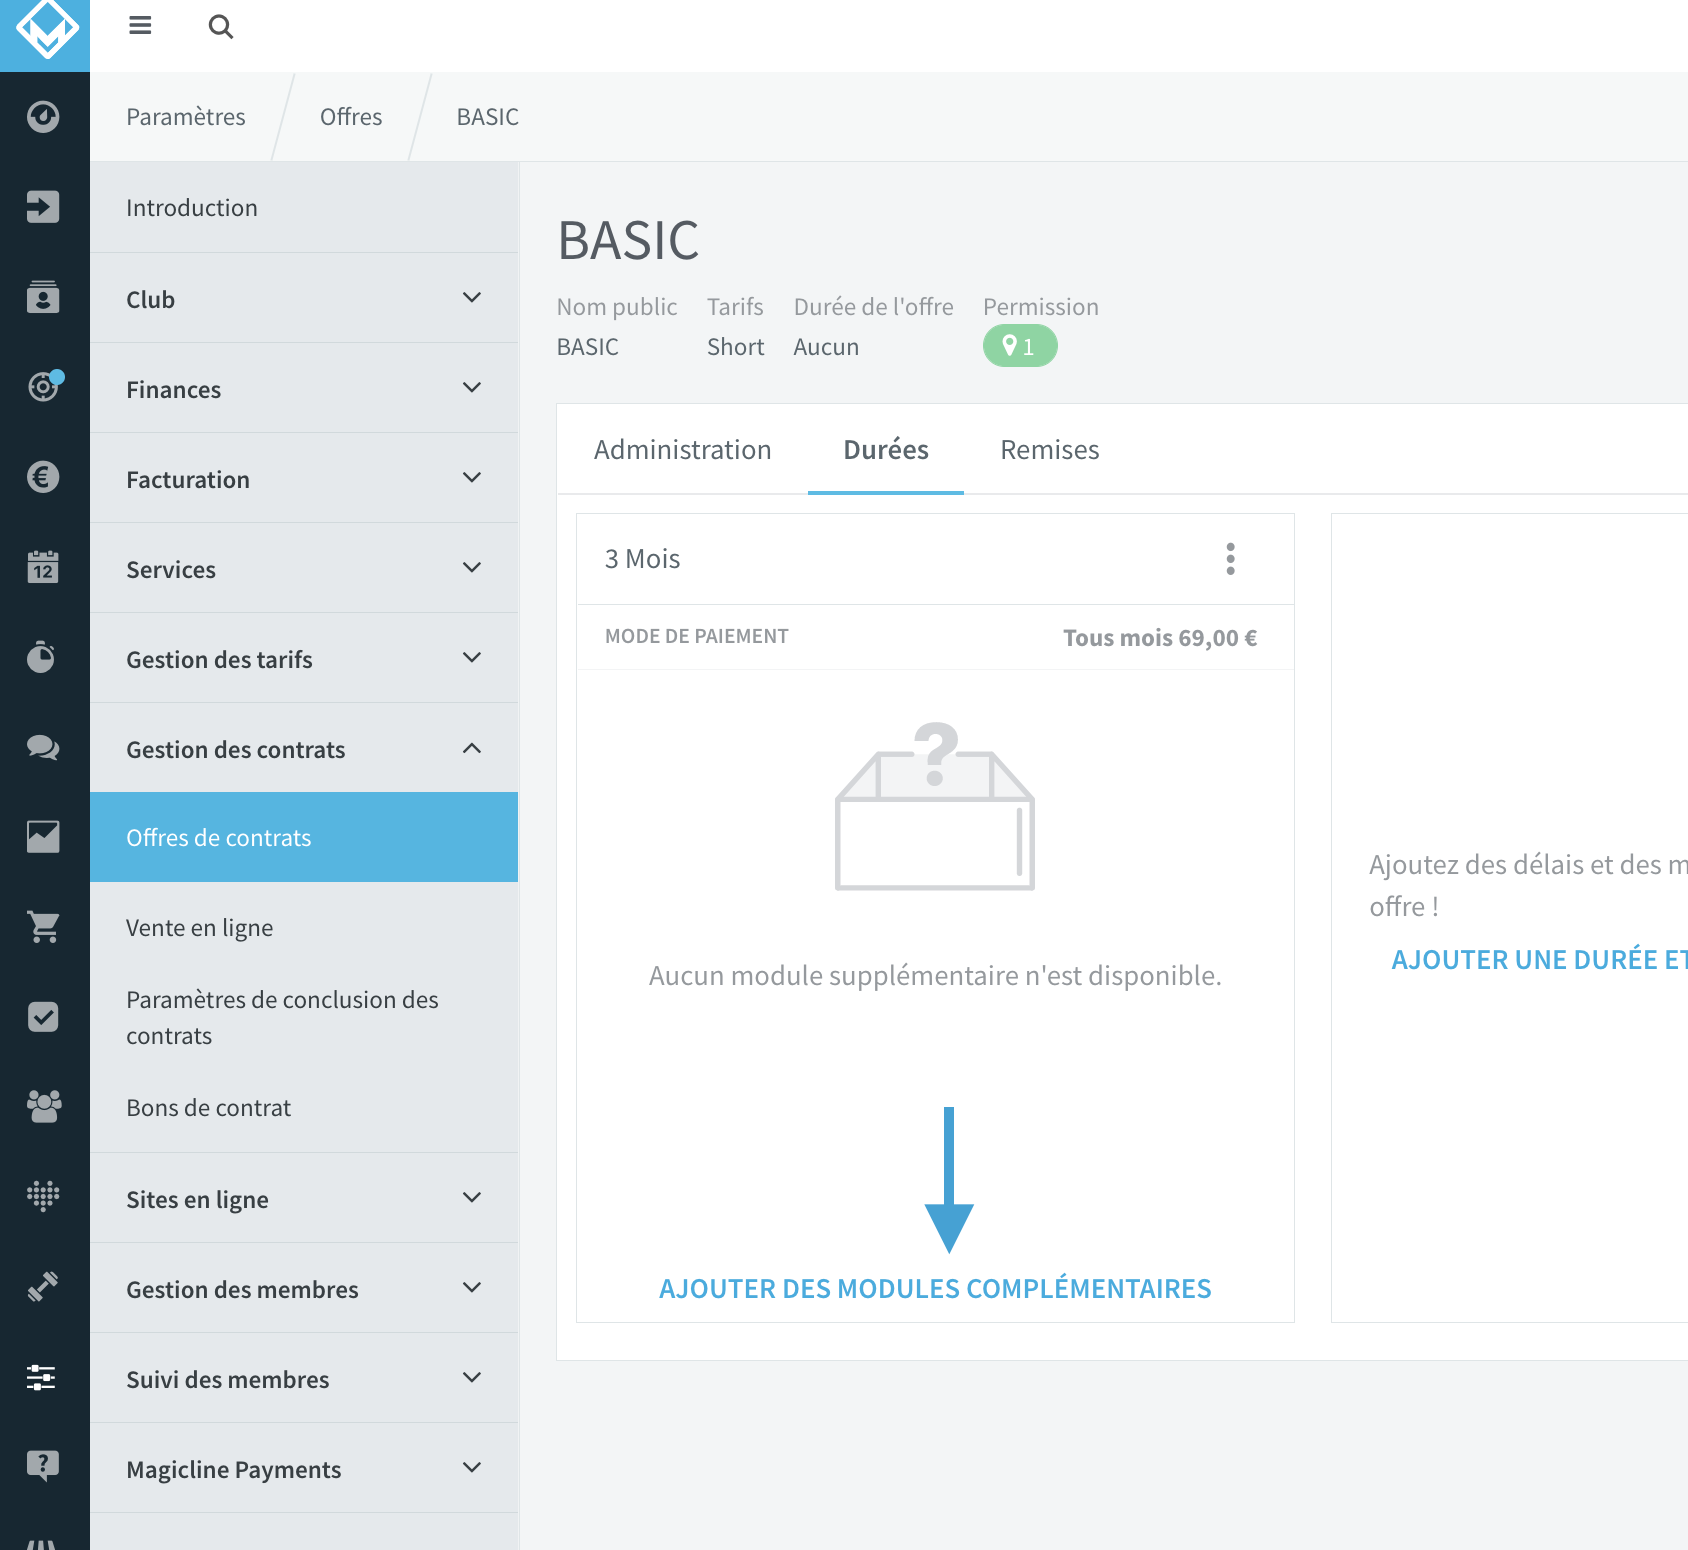Collapse the Gestion des contrats section
Screen dimensions: 1688x1550
[x=304, y=748]
